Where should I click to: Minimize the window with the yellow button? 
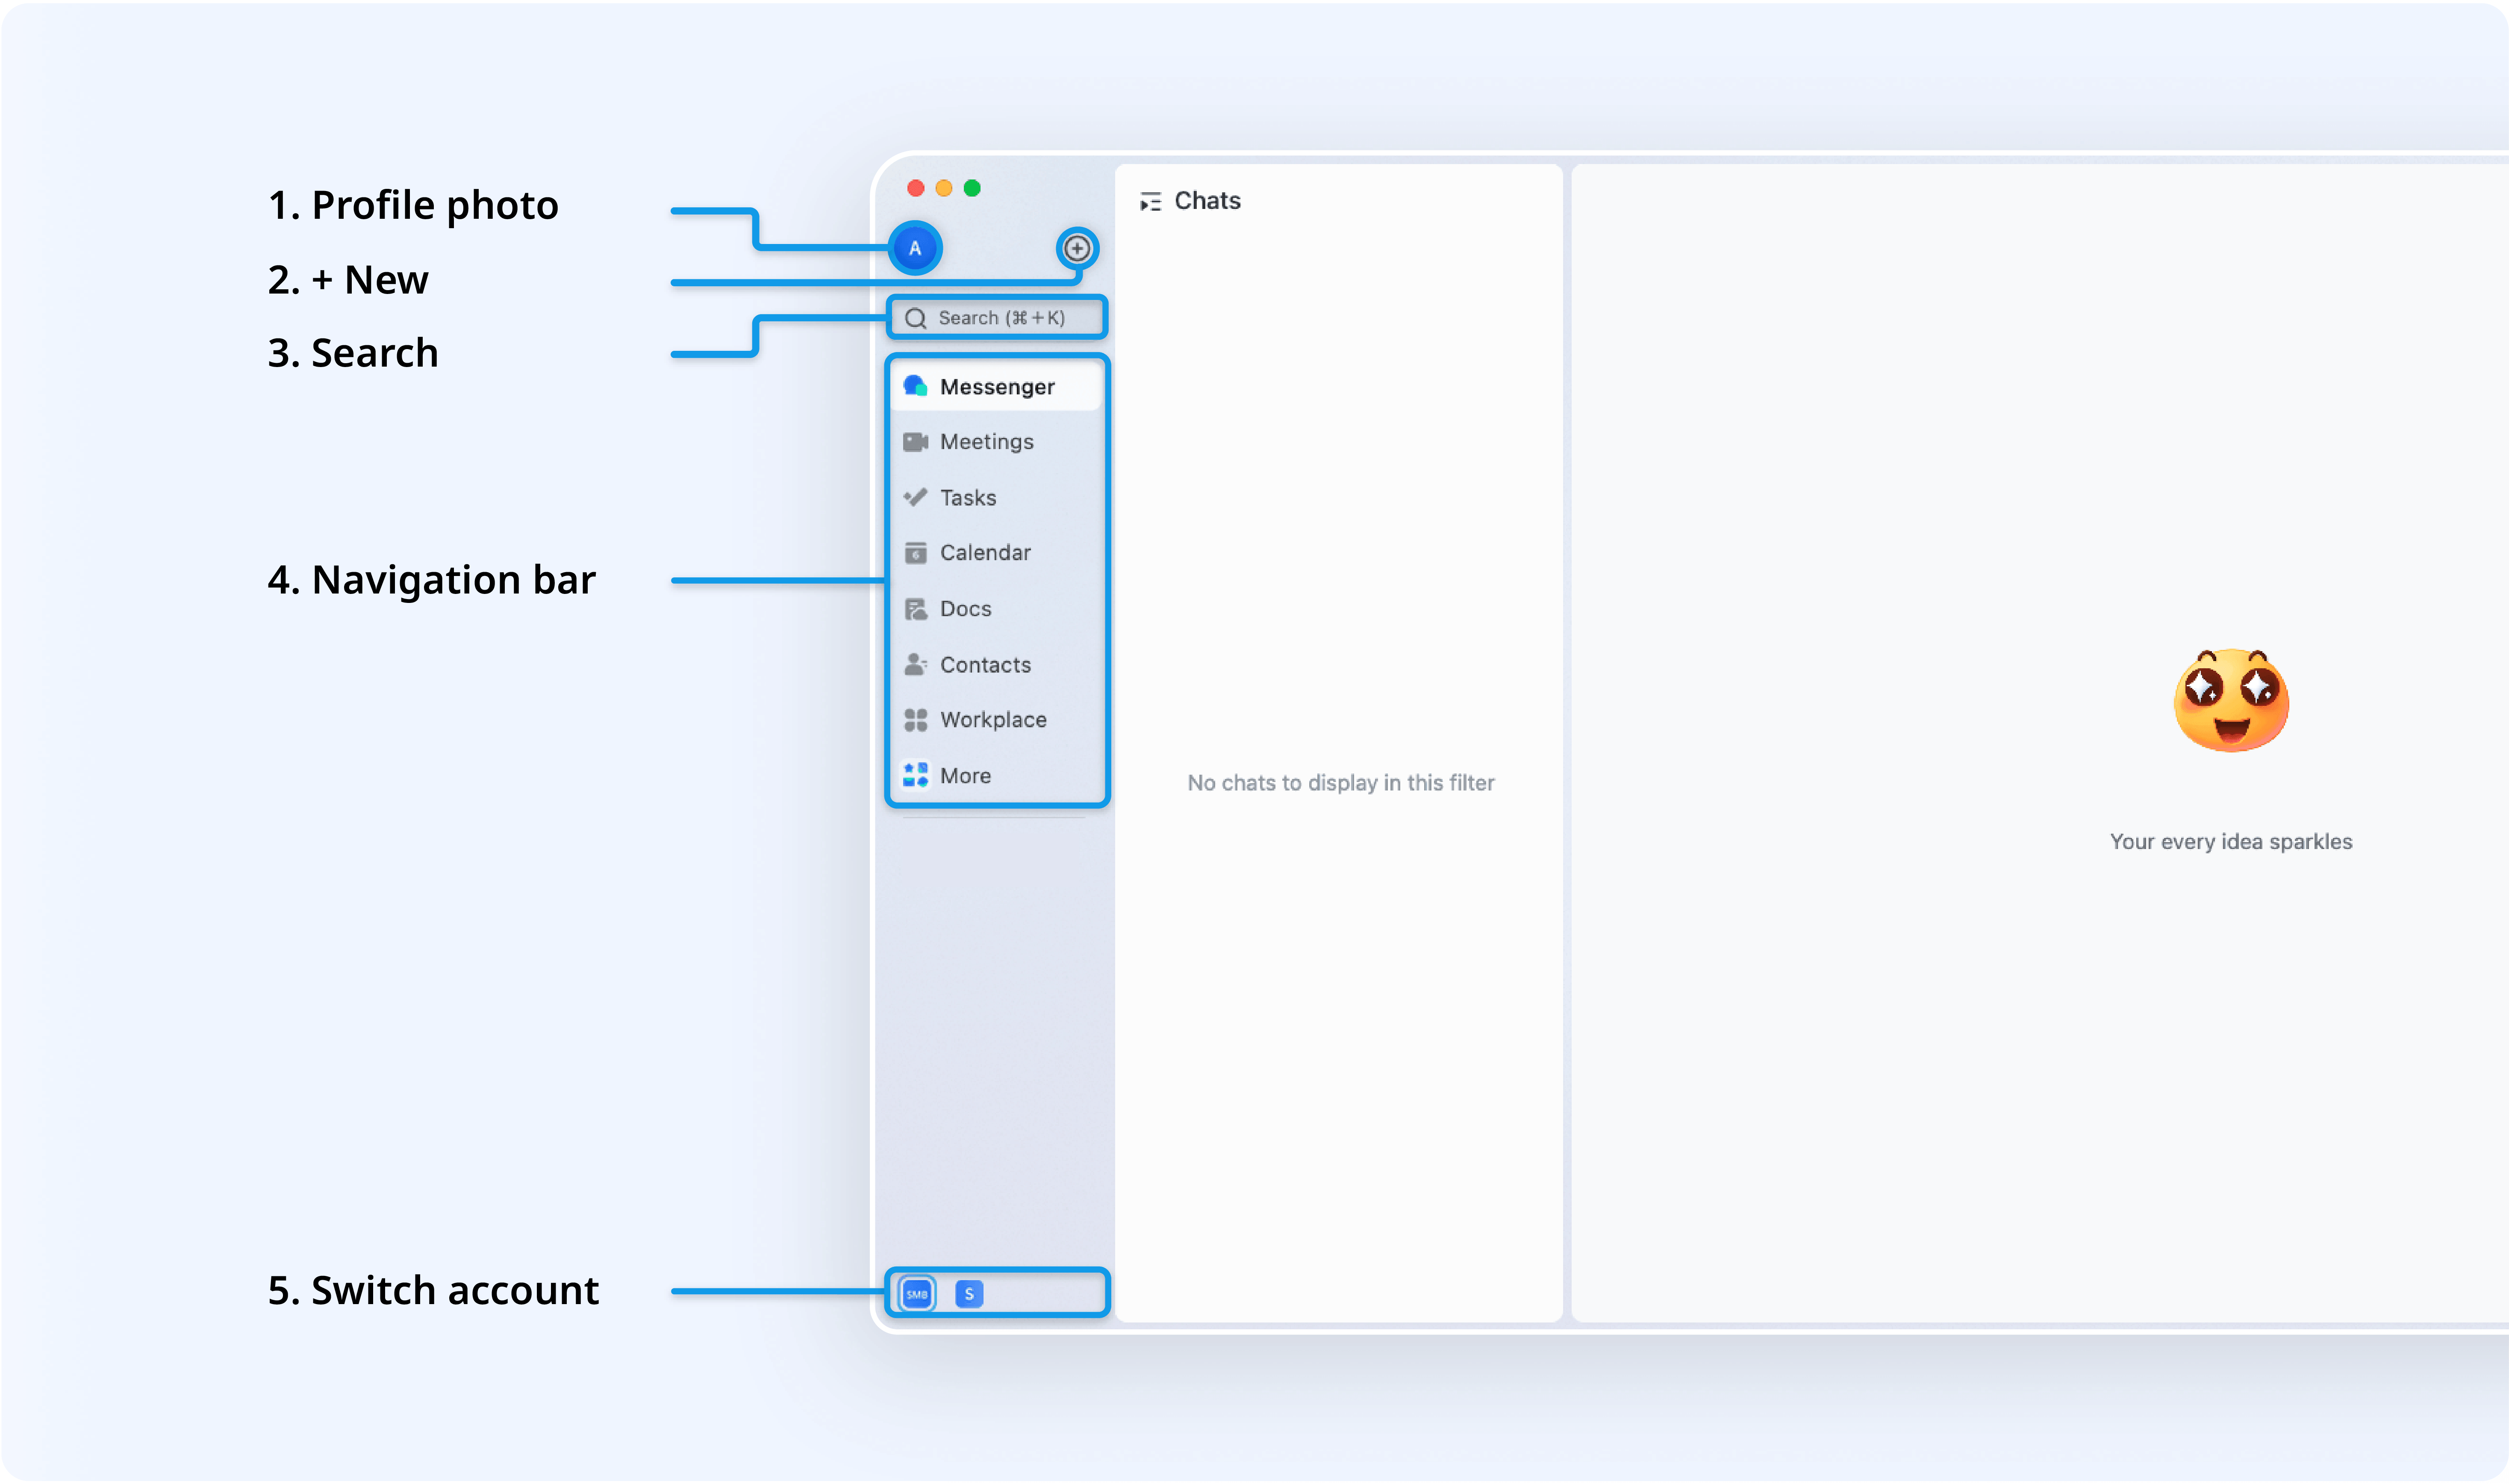tap(944, 188)
